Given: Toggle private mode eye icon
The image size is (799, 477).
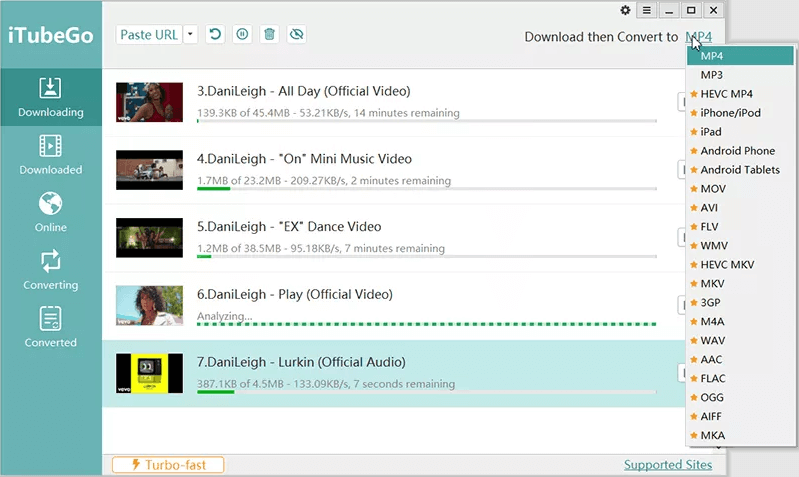Looking at the screenshot, I should pos(297,35).
